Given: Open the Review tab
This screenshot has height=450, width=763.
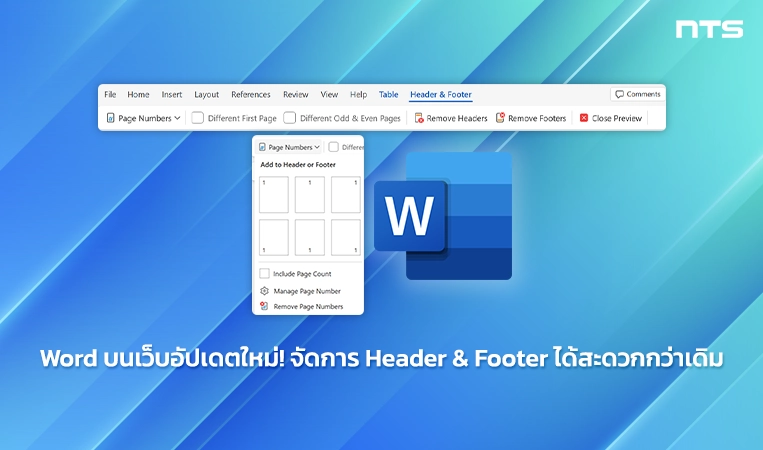Looking at the screenshot, I should 295,94.
